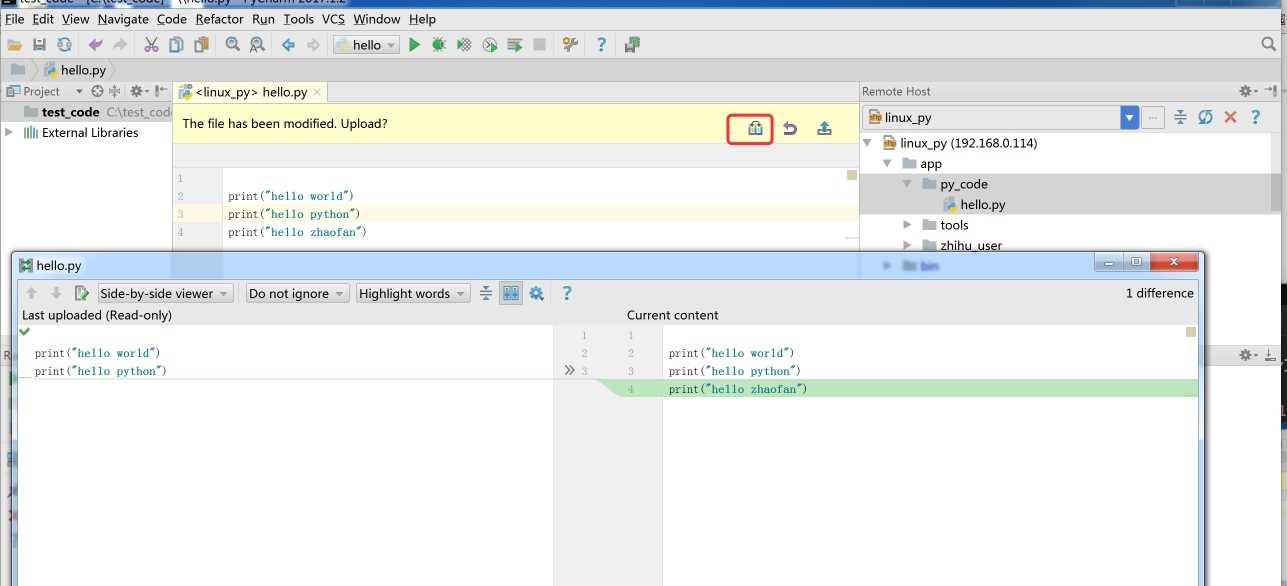
Task: Open the Side-by-side viewer dropdown
Action: tap(165, 293)
